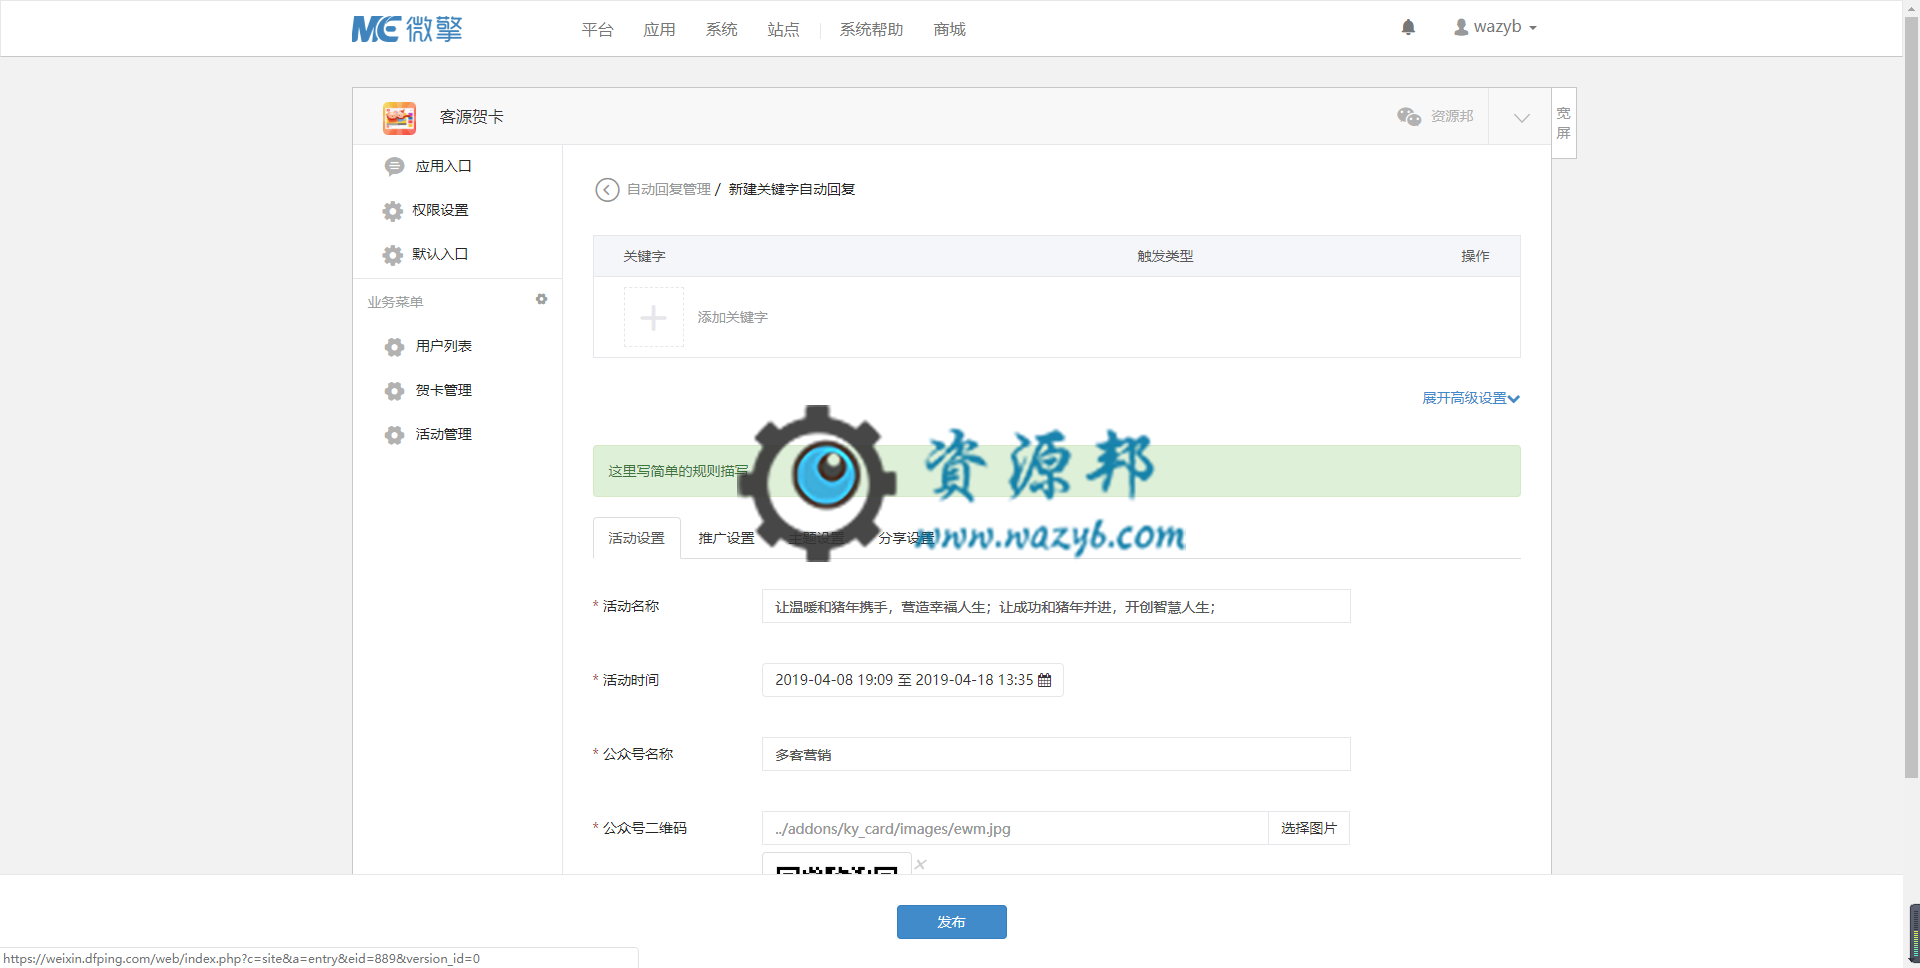Image resolution: width=1920 pixels, height=968 pixels.
Task: Click the 新建关键字自动回复 breadcrumb text
Action: pyautogui.click(x=792, y=189)
